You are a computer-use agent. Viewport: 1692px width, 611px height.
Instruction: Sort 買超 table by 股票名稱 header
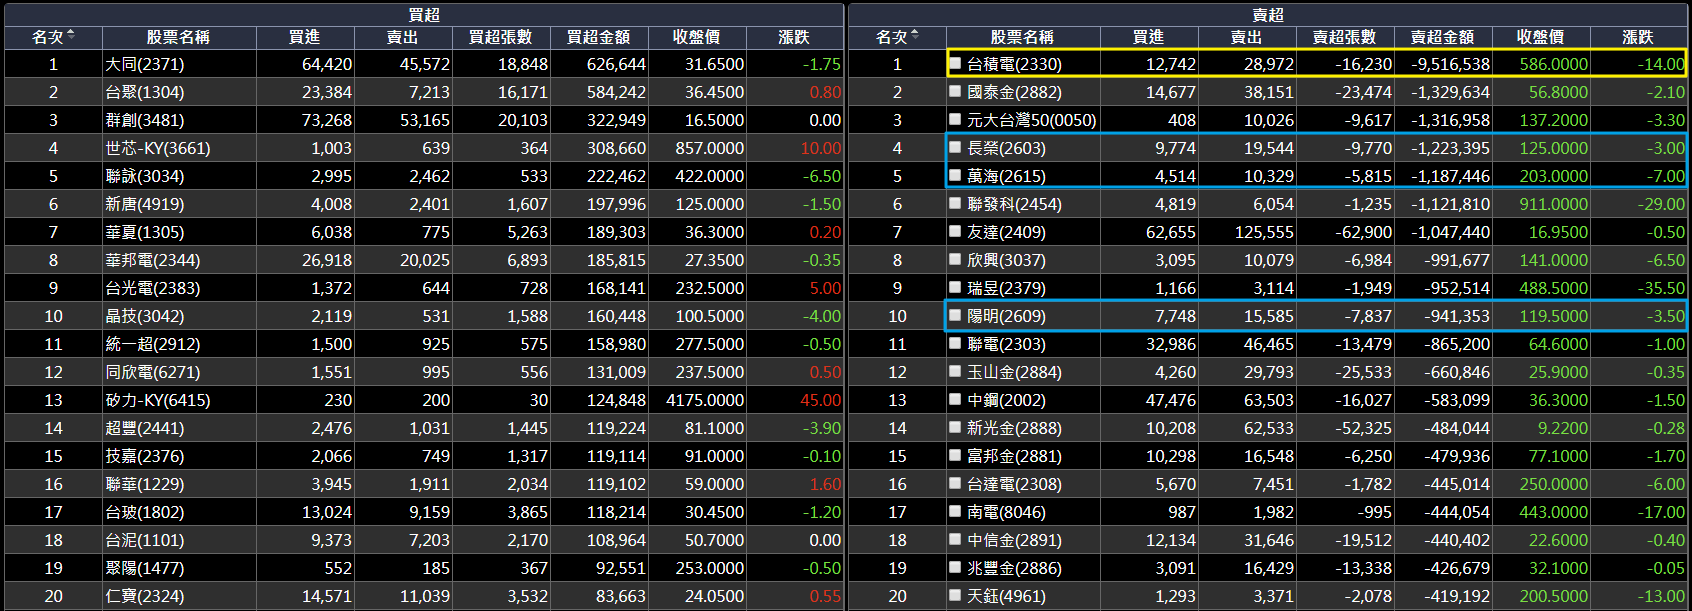(x=178, y=37)
